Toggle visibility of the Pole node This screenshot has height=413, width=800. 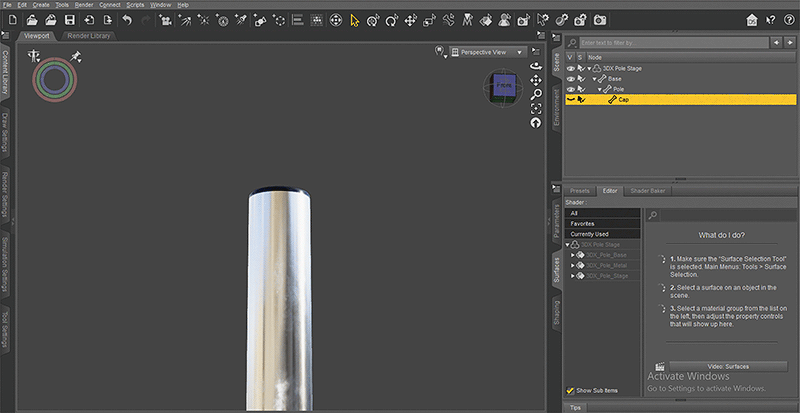pyautogui.click(x=570, y=89)
